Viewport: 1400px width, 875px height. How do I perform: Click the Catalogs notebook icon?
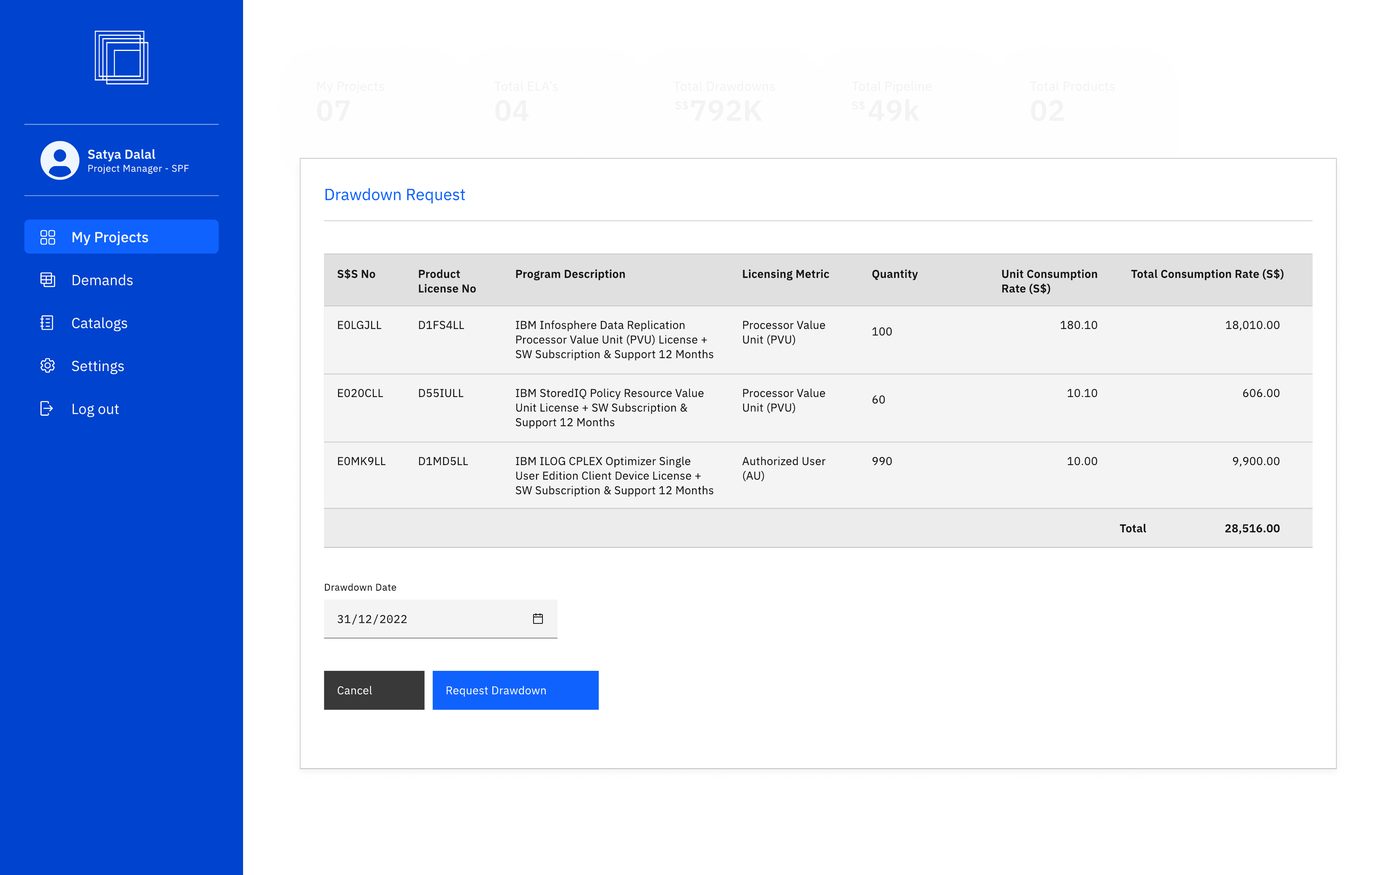(47, 323)
